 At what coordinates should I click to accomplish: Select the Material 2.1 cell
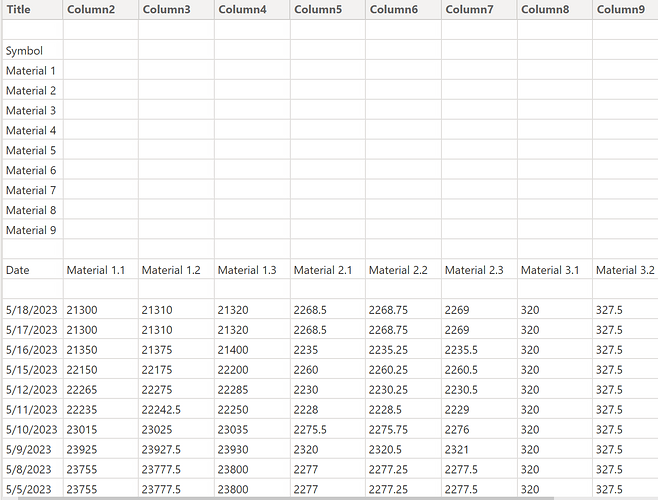[328, 270]
